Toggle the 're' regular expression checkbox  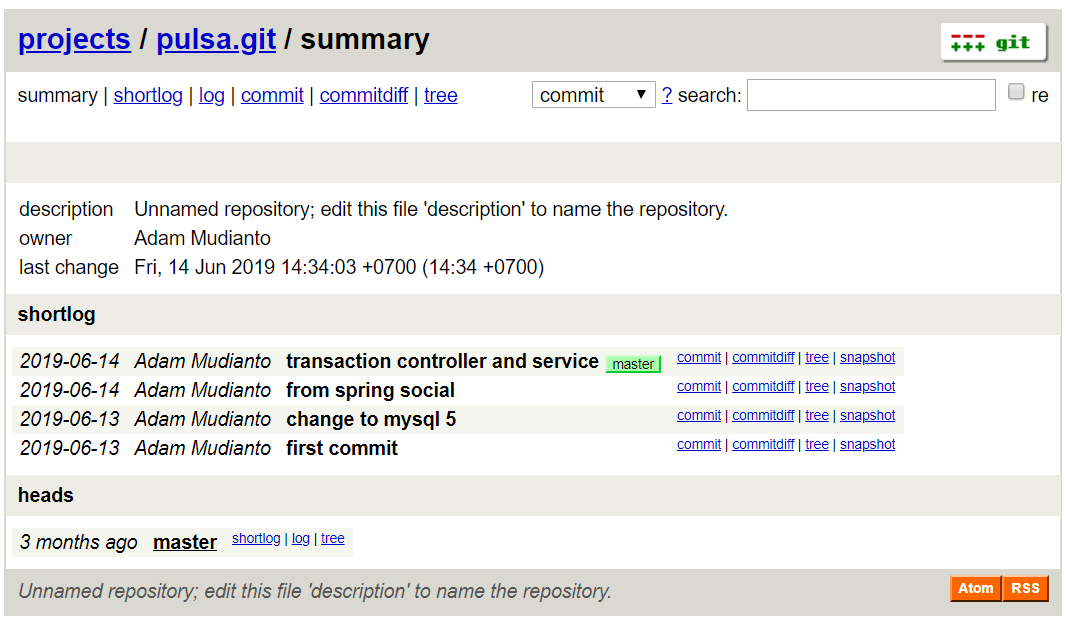(x=1016, y=92)
